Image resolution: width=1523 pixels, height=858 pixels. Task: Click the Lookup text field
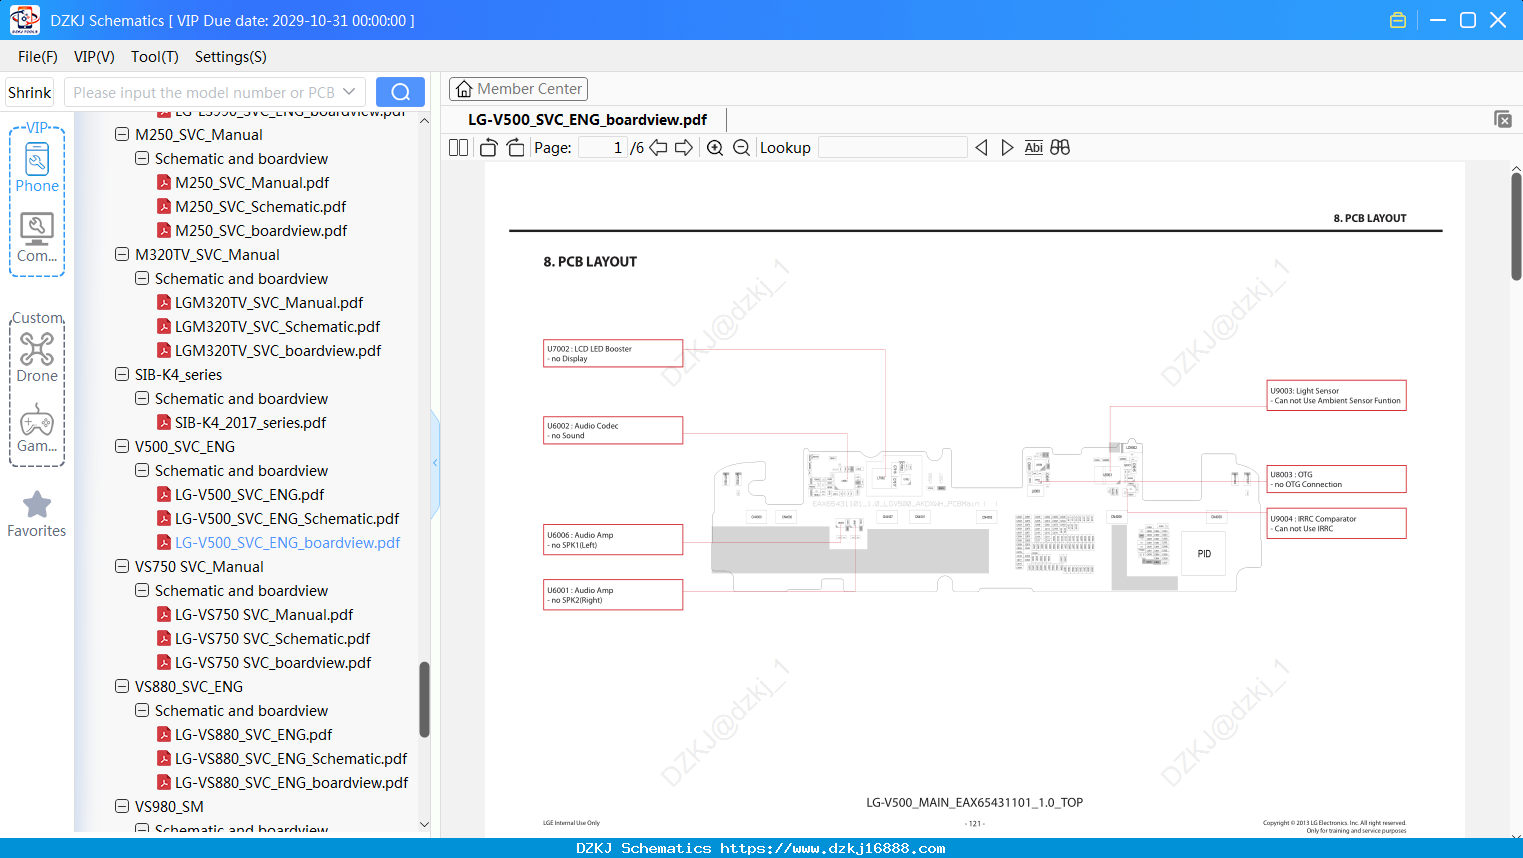pos(893,148)
